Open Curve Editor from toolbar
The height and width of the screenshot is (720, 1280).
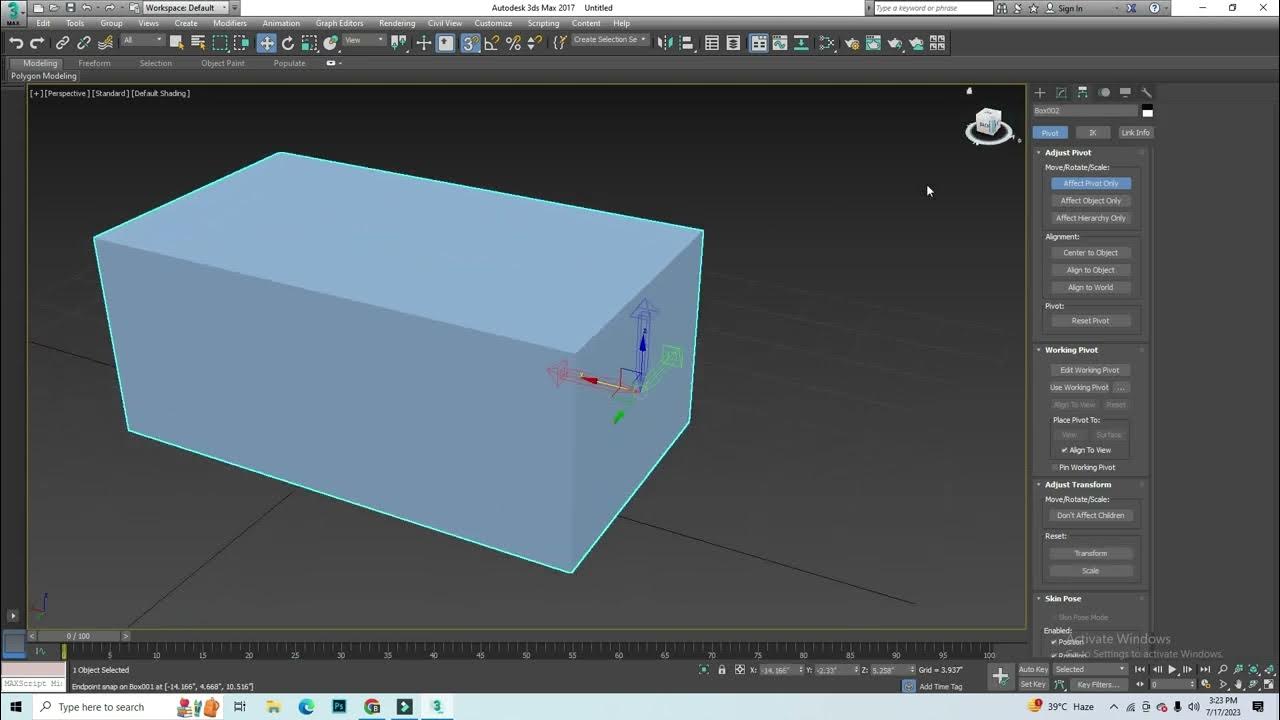779,43
